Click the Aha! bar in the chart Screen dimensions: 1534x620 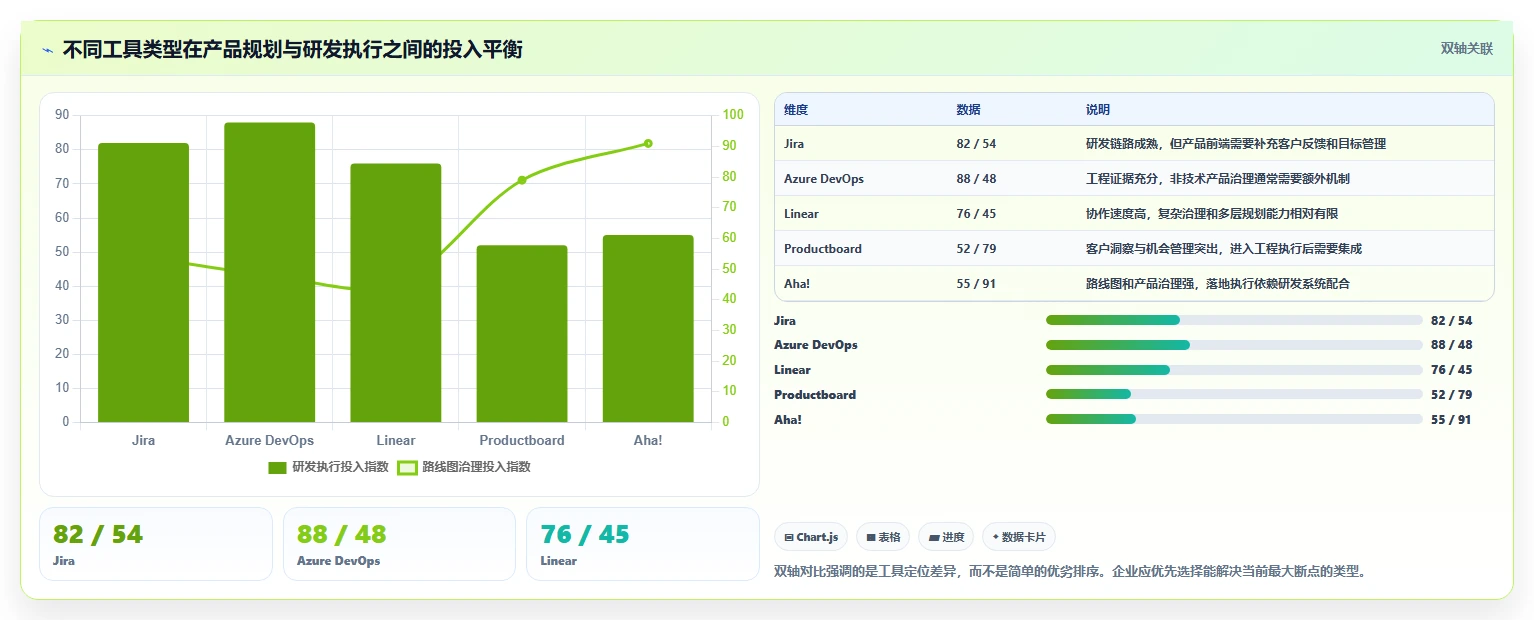[648, 329]
